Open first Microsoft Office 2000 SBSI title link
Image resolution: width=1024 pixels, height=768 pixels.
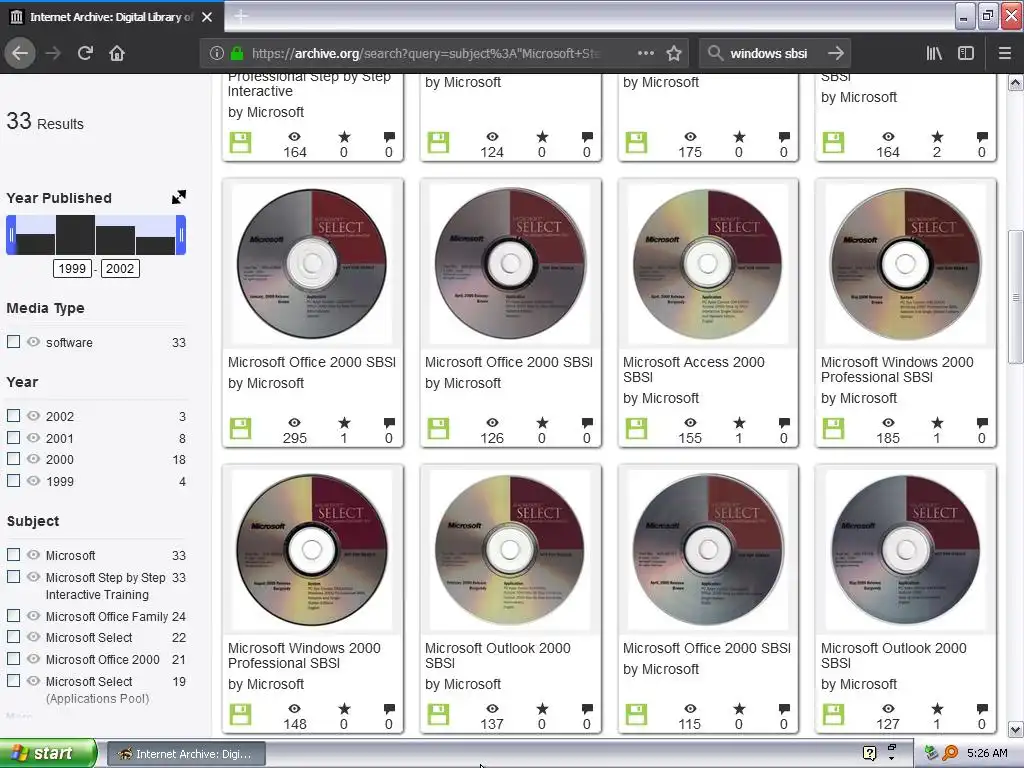[312, 362]
